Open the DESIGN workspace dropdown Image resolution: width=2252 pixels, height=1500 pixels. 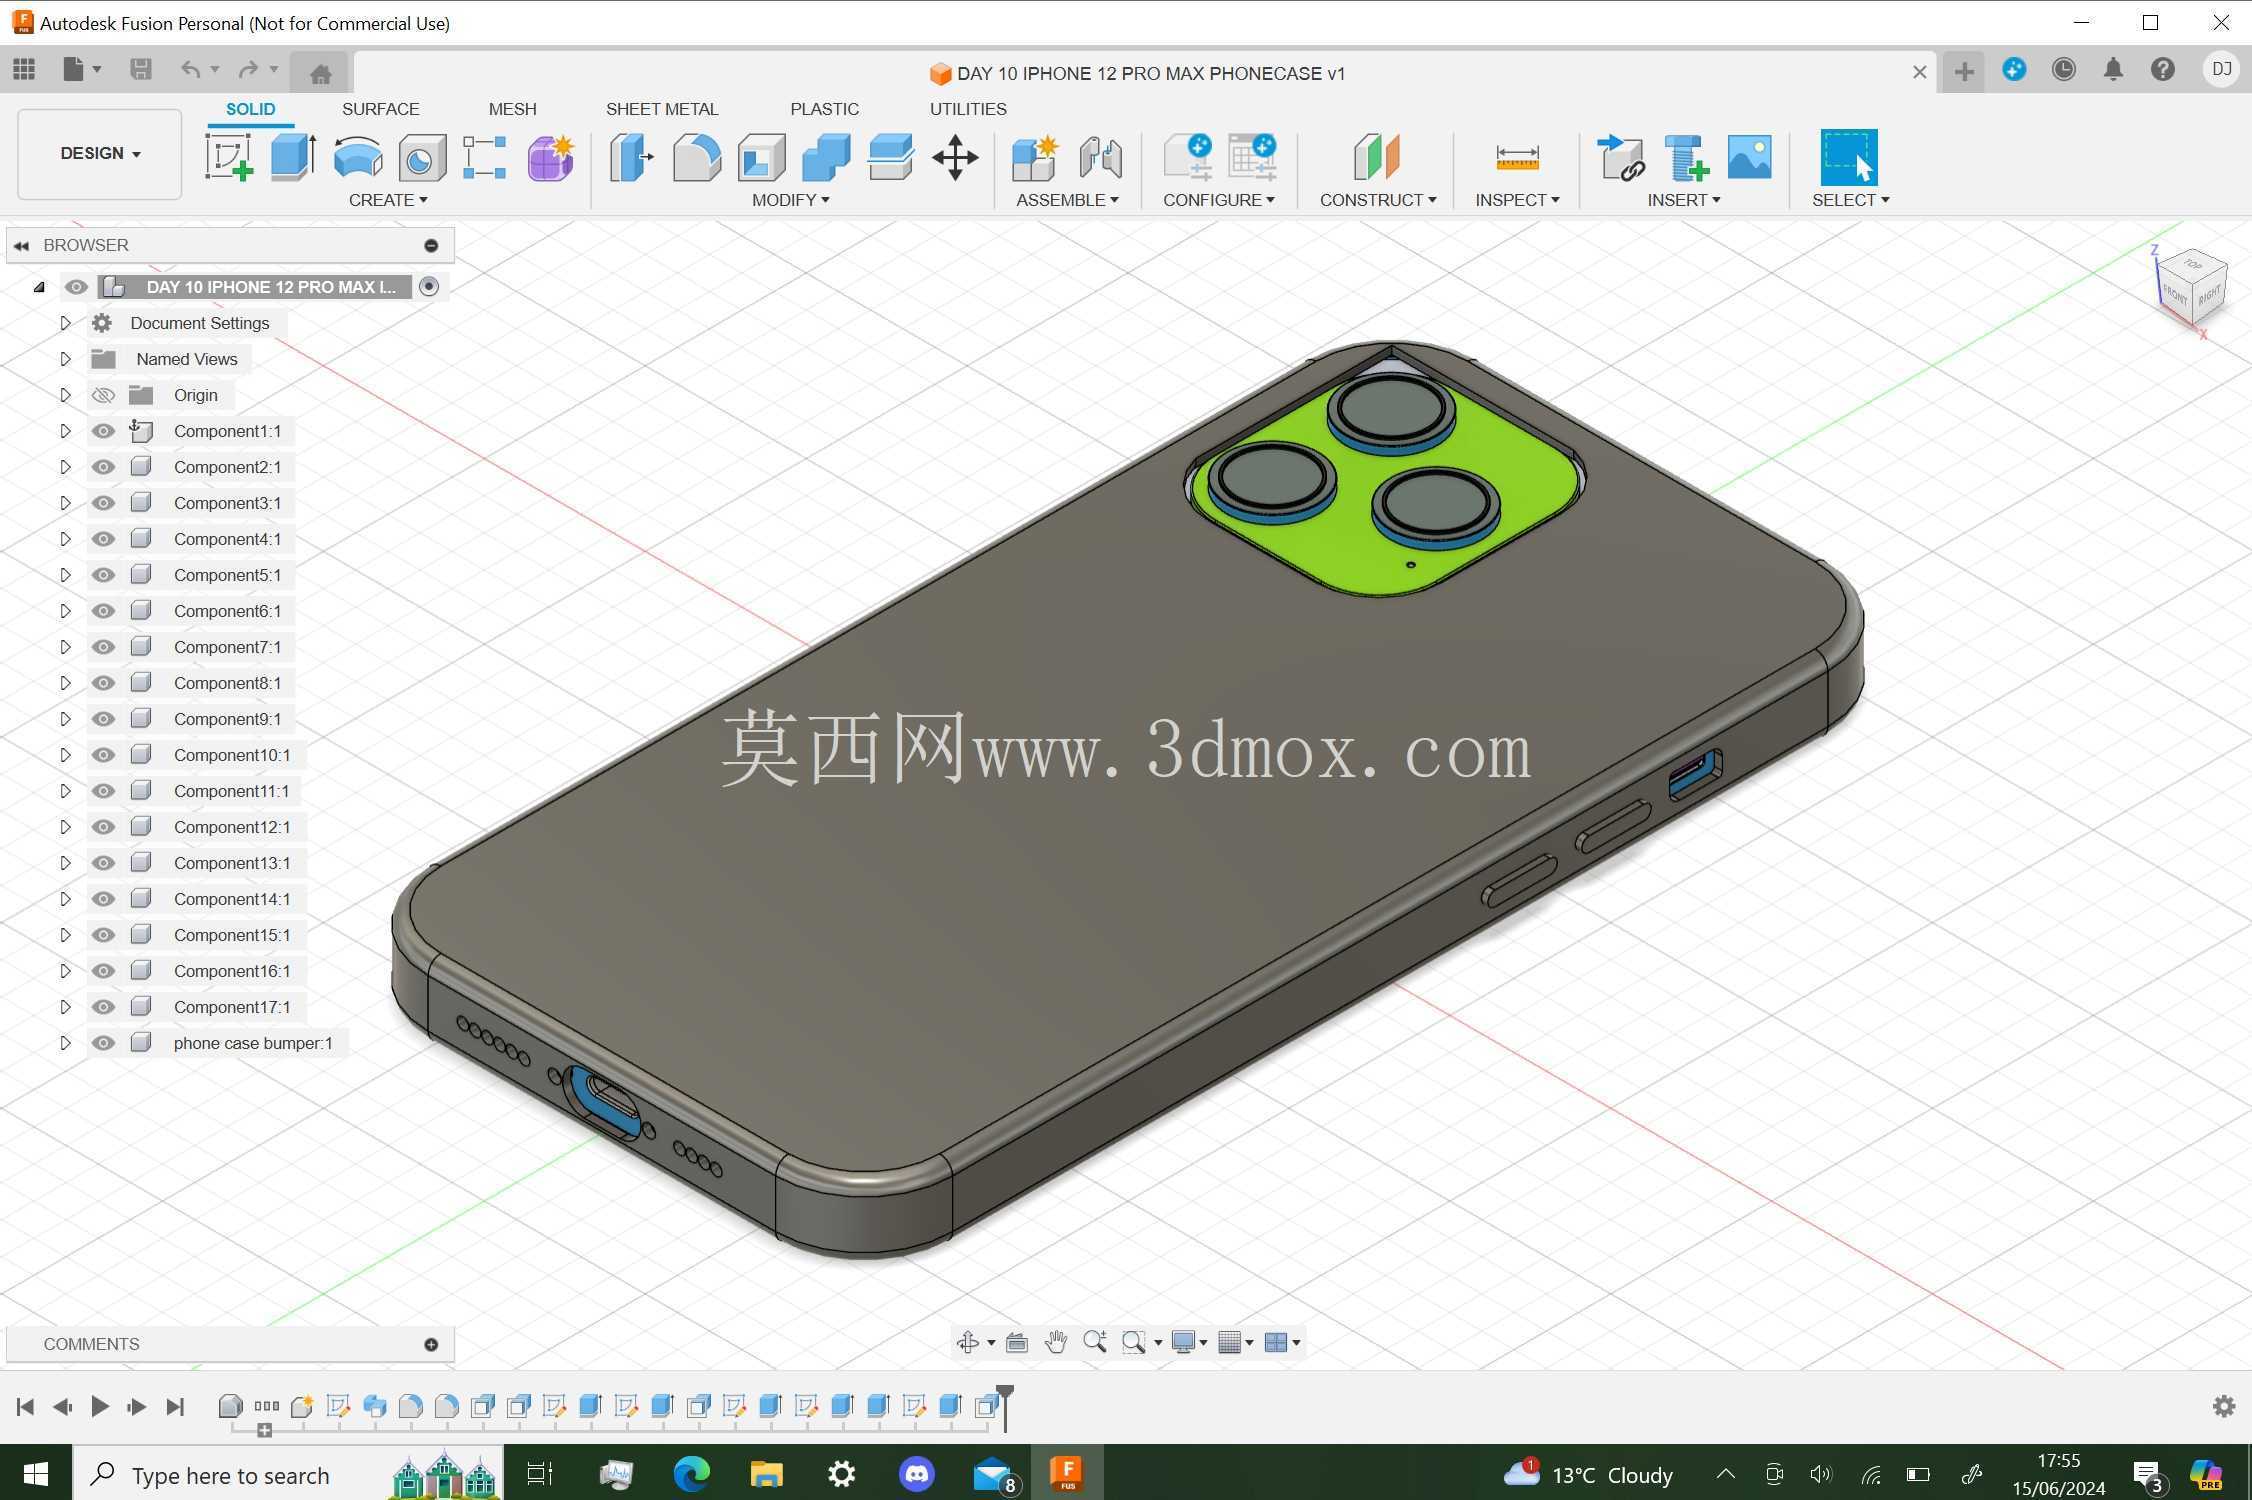click(100, 153)
